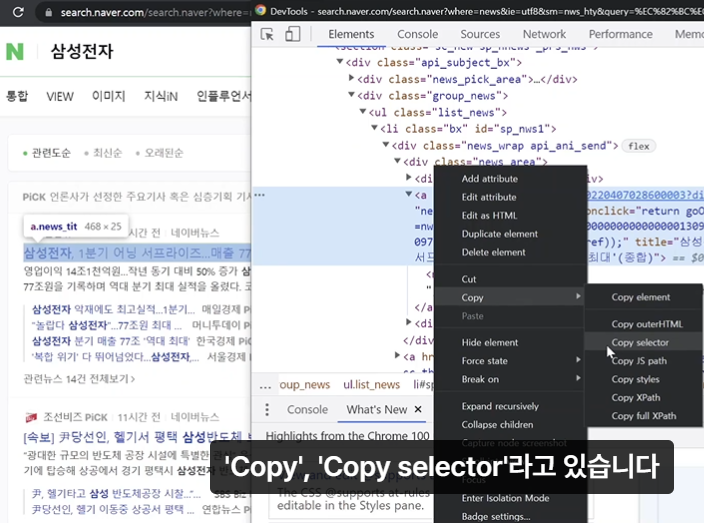This screenshot has width=705, height=524.
Task: Collapse the group_news div node
Action: click(351, 95)
